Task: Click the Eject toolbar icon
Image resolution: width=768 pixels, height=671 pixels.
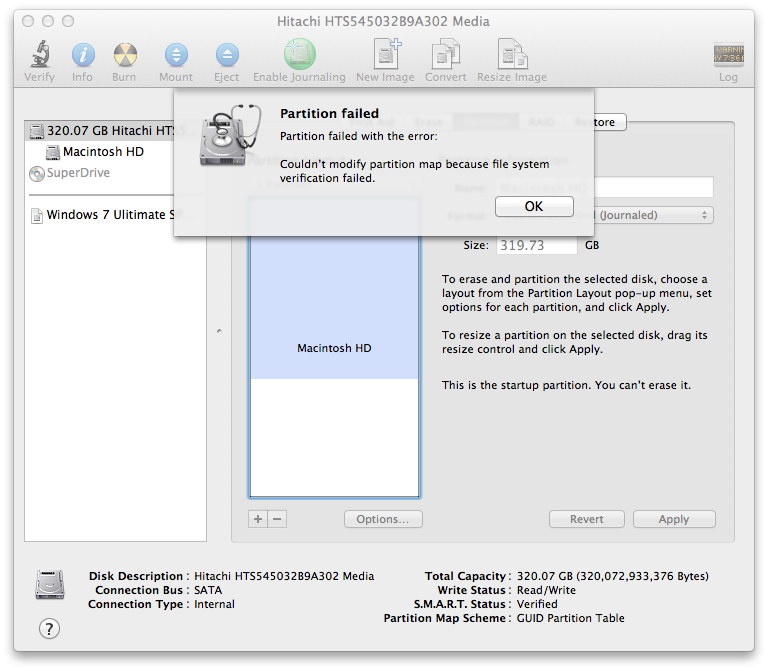Action: pos(227,54)
